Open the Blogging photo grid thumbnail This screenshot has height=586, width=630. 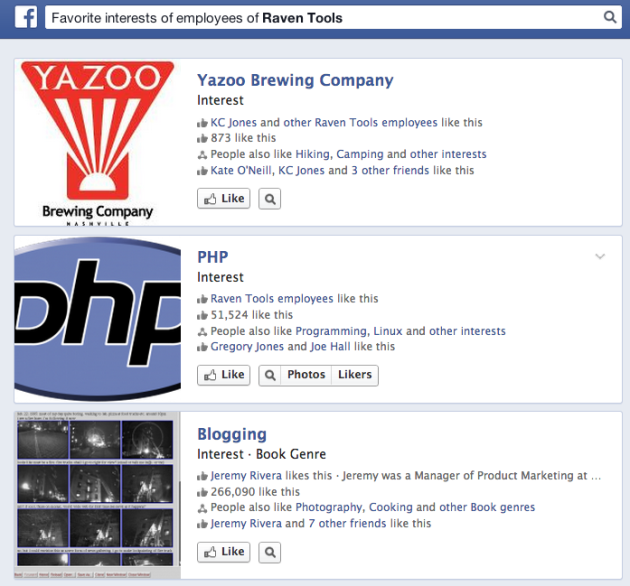tap(98, 495)
